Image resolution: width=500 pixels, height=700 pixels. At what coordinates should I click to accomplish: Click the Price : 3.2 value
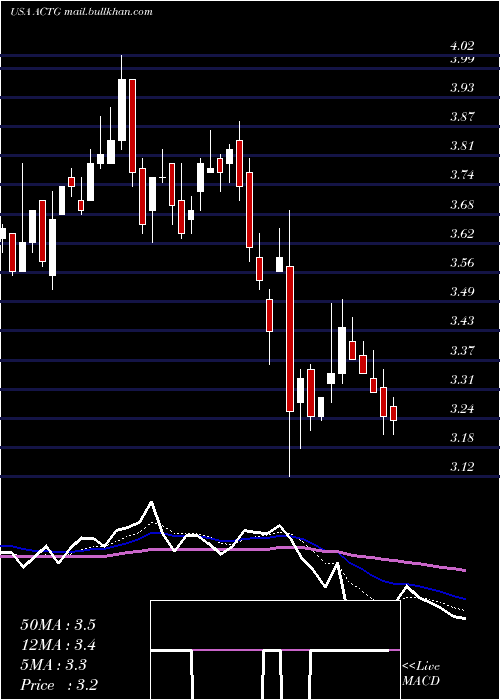click(59, 685)
